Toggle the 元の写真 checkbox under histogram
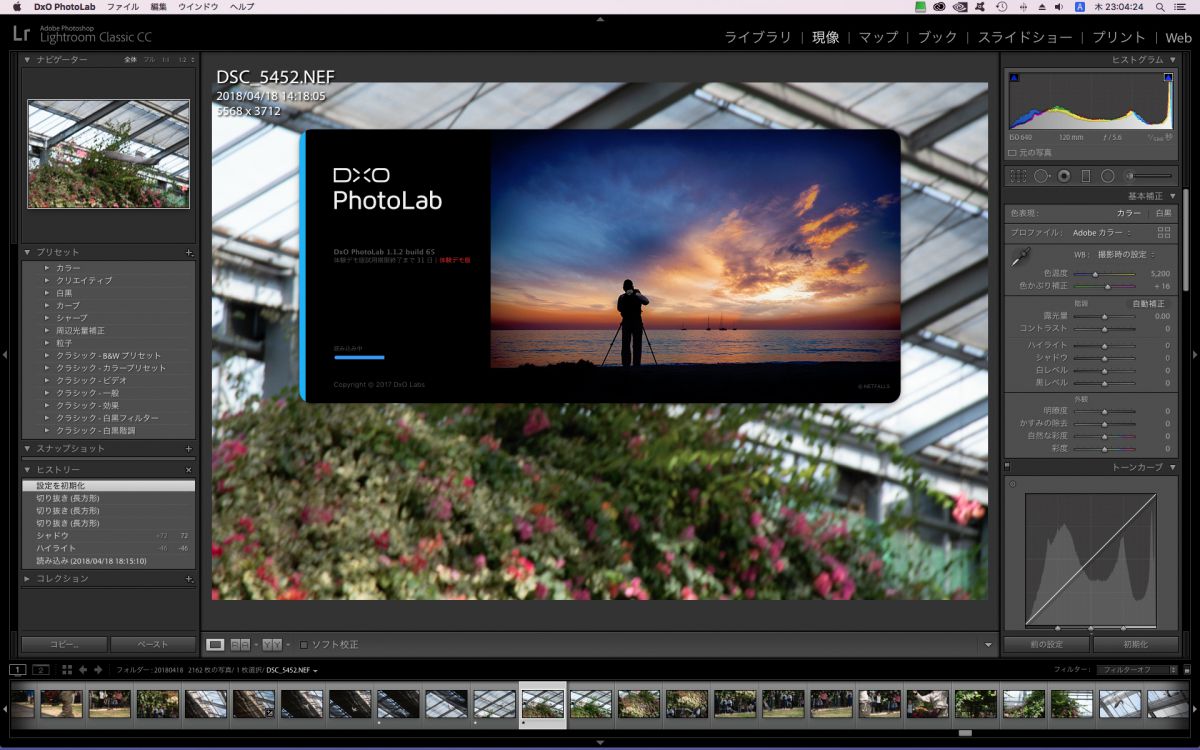The height and width of the screenshot is (750, 1200). (x=1012, y=153)
